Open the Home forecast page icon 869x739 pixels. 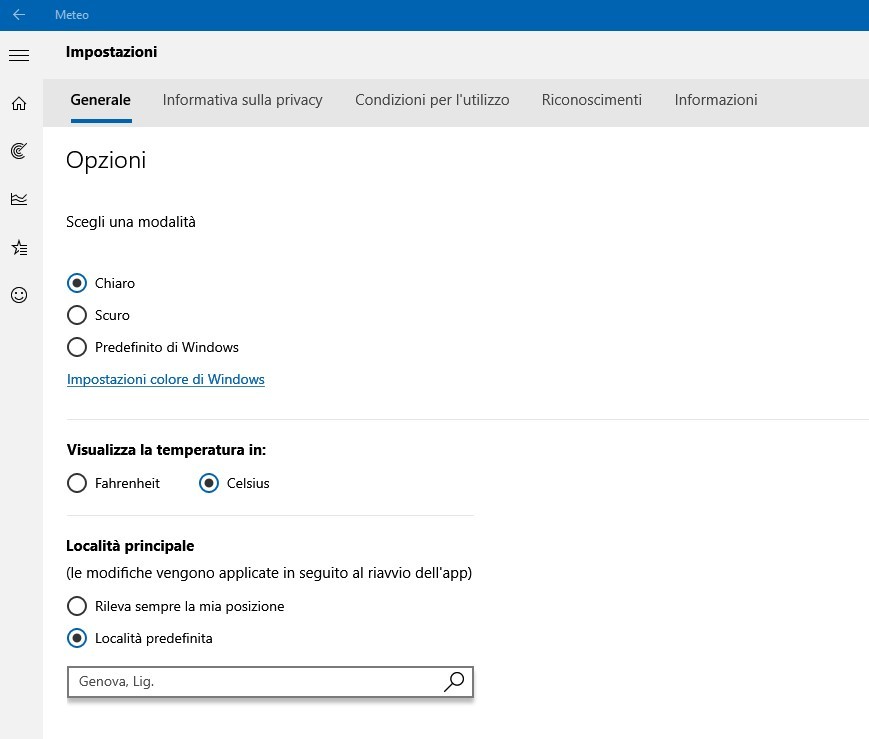[x=19, y=104]
